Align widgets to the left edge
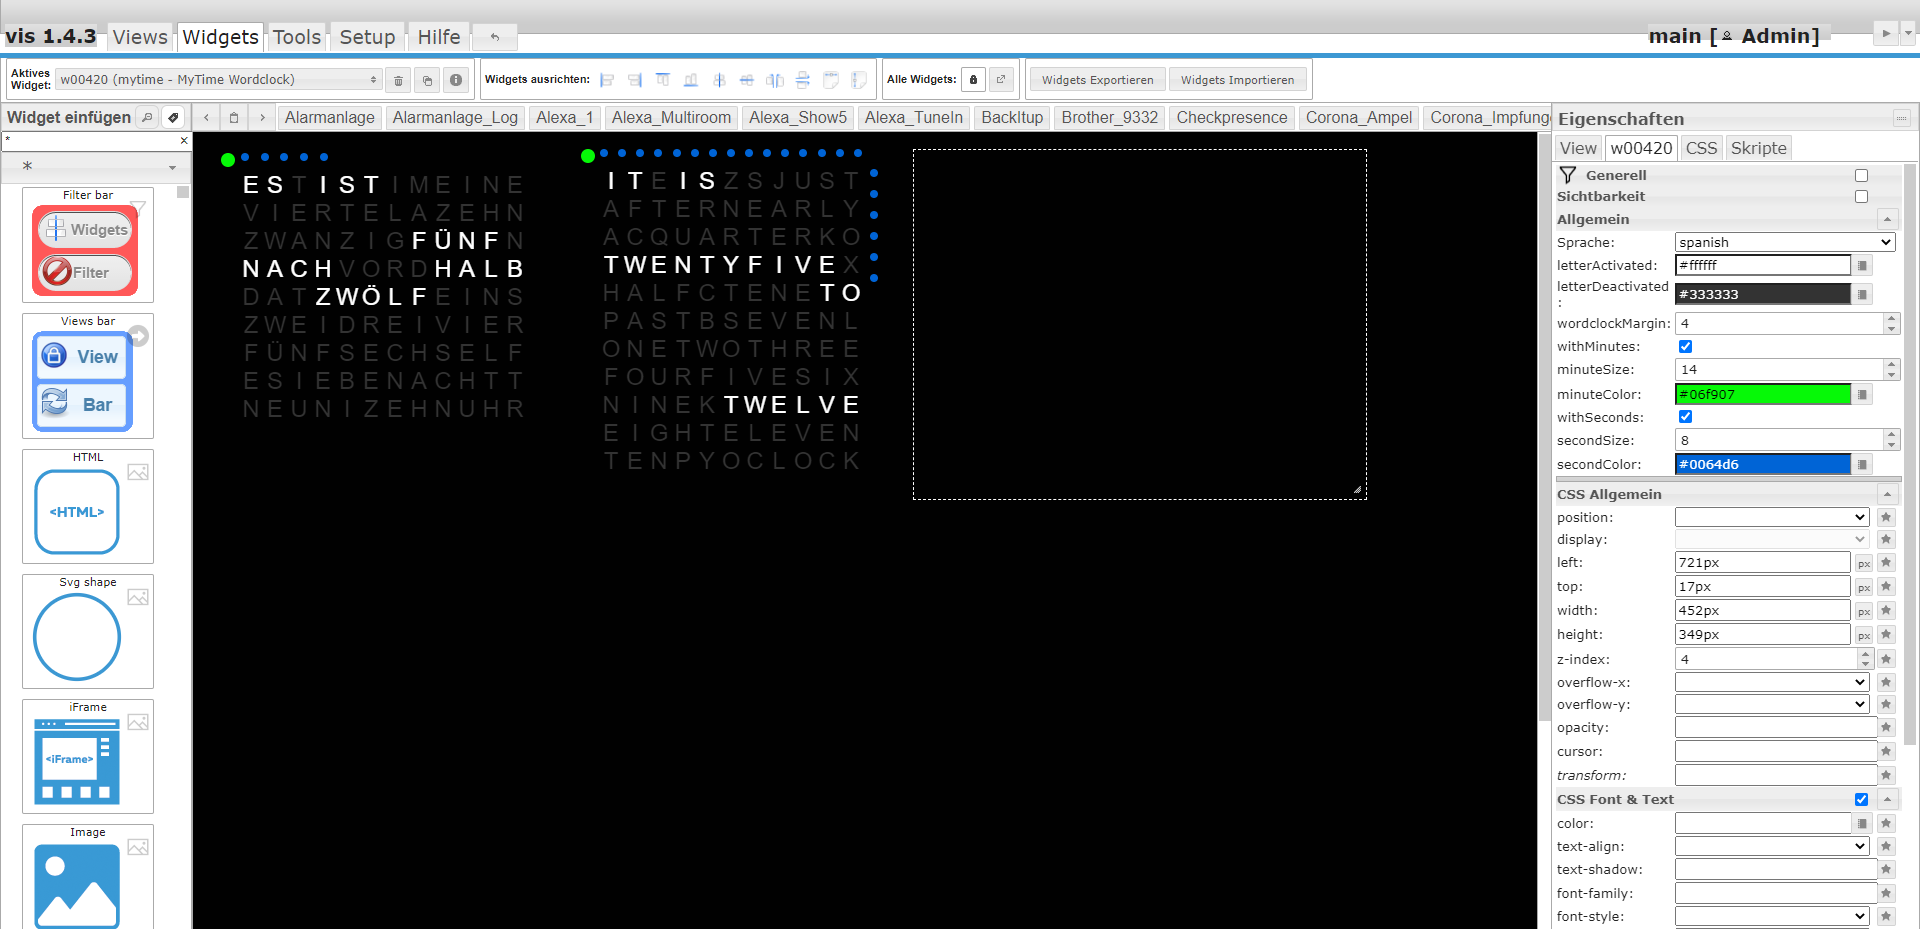Viewport: 1920px width, 929px height. (x=607, y=80)
